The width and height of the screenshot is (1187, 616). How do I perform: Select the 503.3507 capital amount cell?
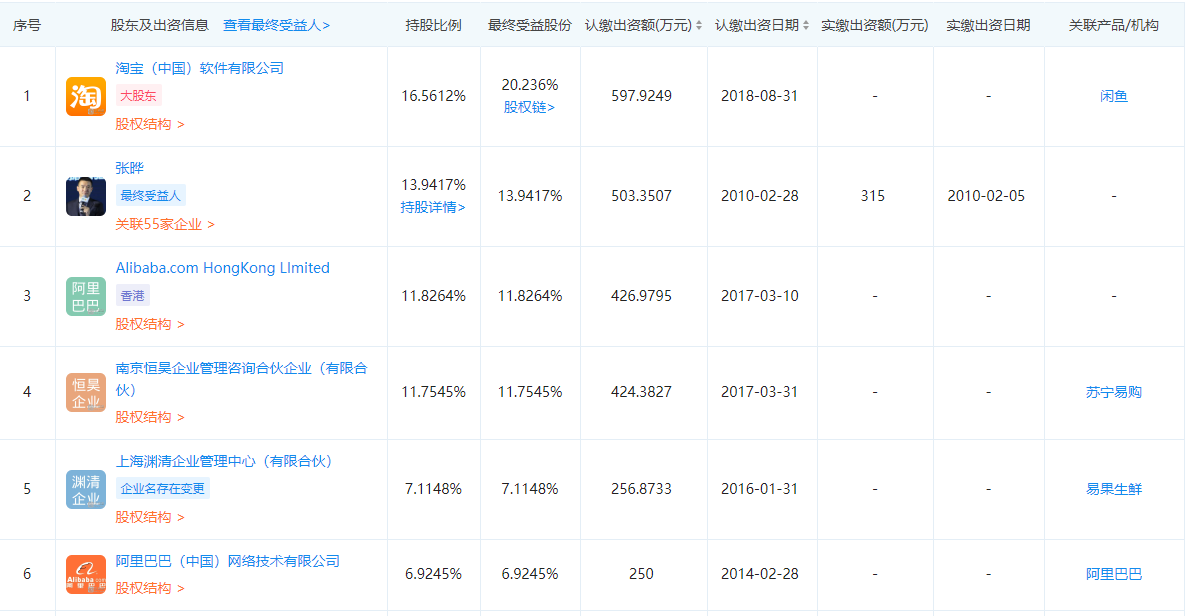click(641, 196)
